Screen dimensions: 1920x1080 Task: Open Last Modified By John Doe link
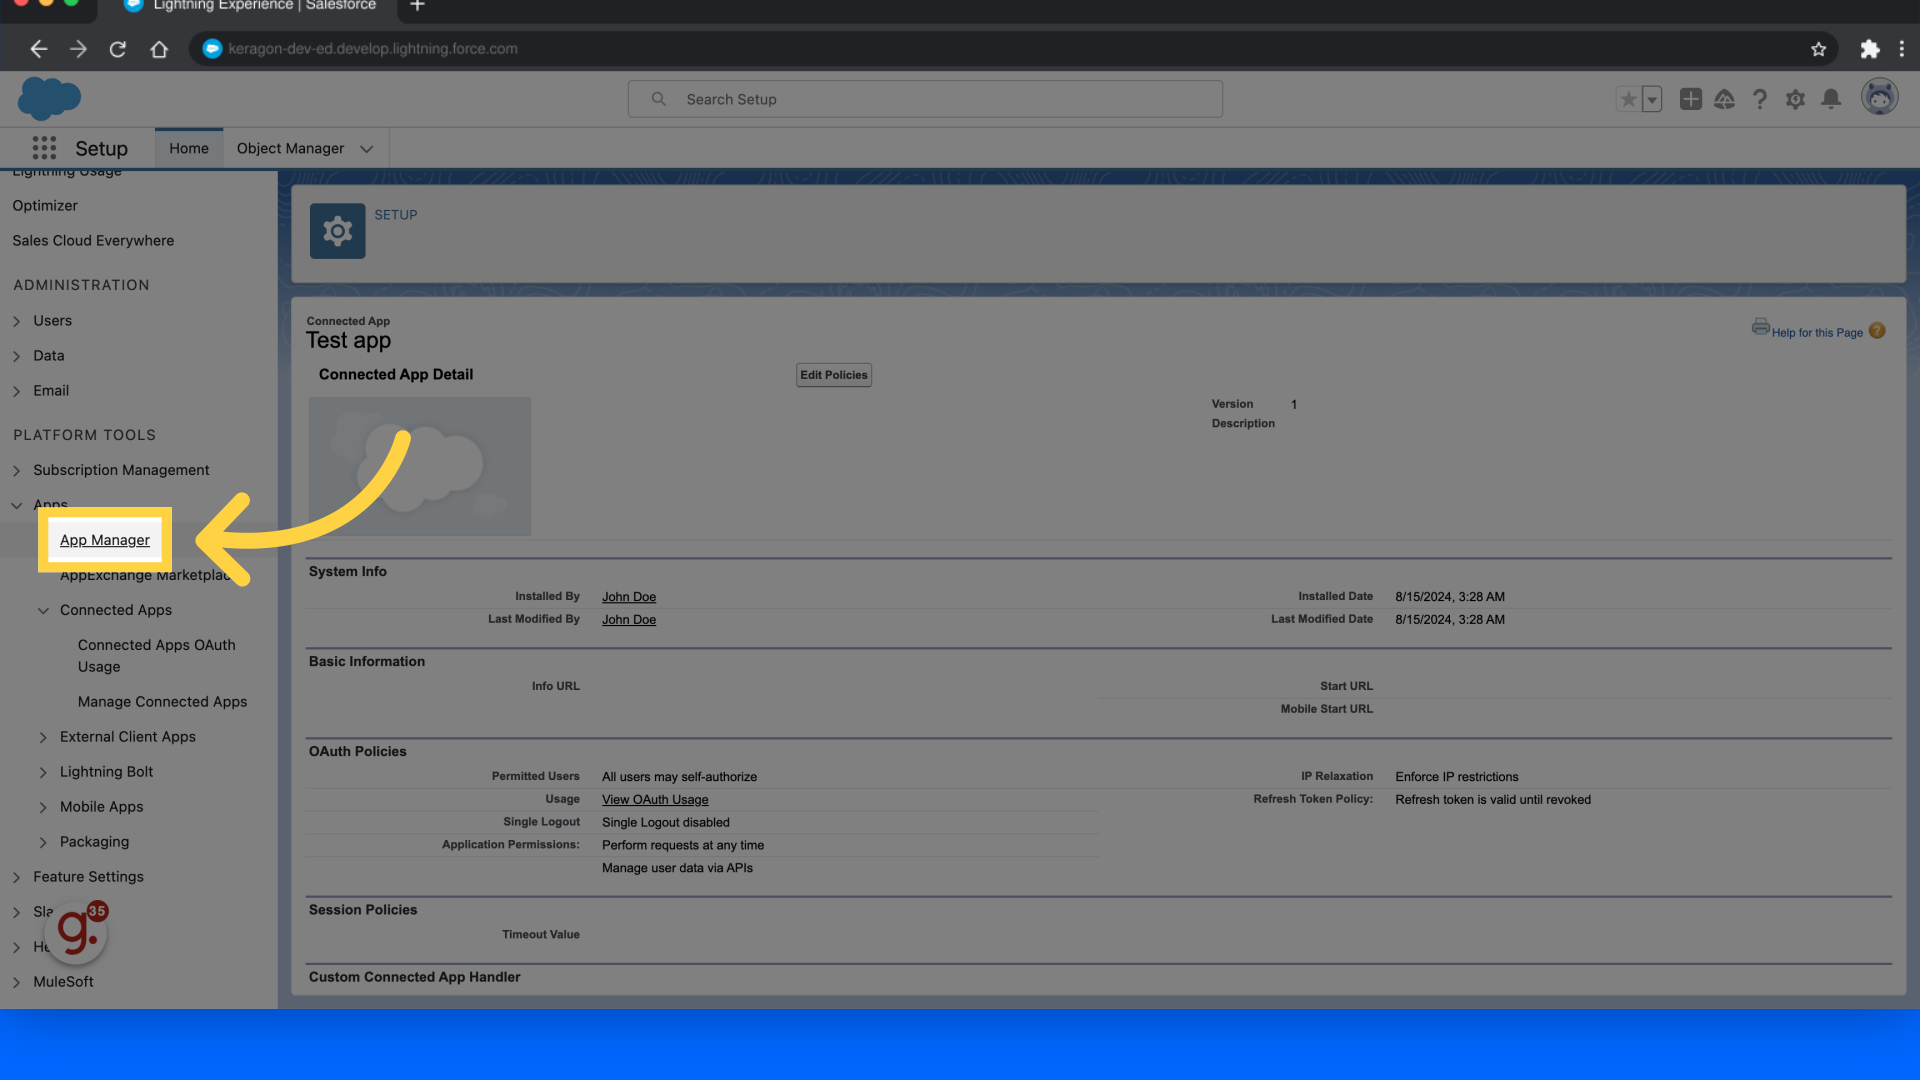click(x=629, y=620)
